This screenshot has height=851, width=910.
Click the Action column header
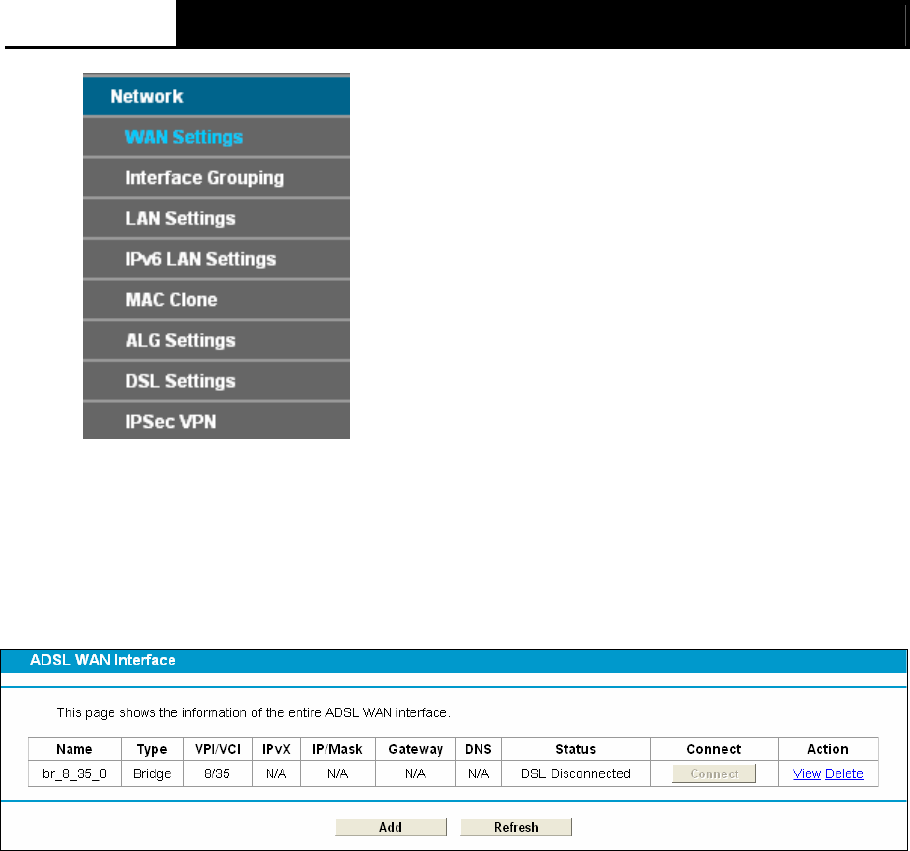pos(828,749)
